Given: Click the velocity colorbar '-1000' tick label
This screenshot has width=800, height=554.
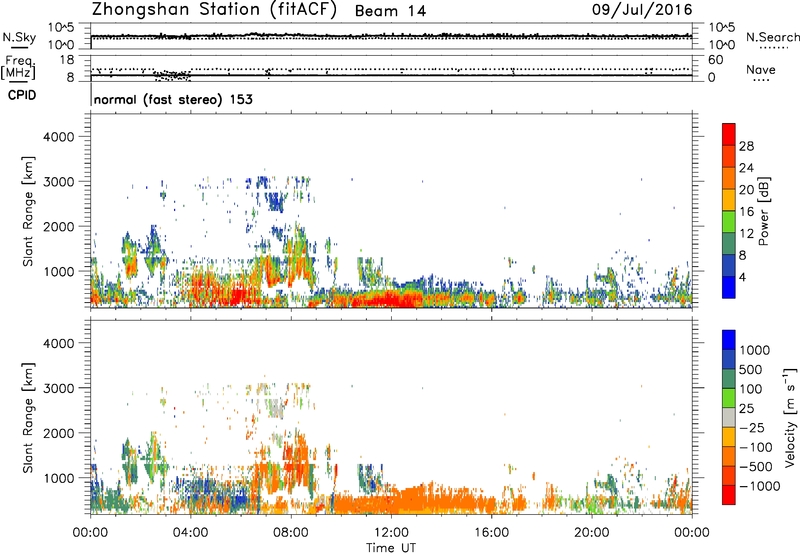Looking at the screenshot, I should [760, 486].
